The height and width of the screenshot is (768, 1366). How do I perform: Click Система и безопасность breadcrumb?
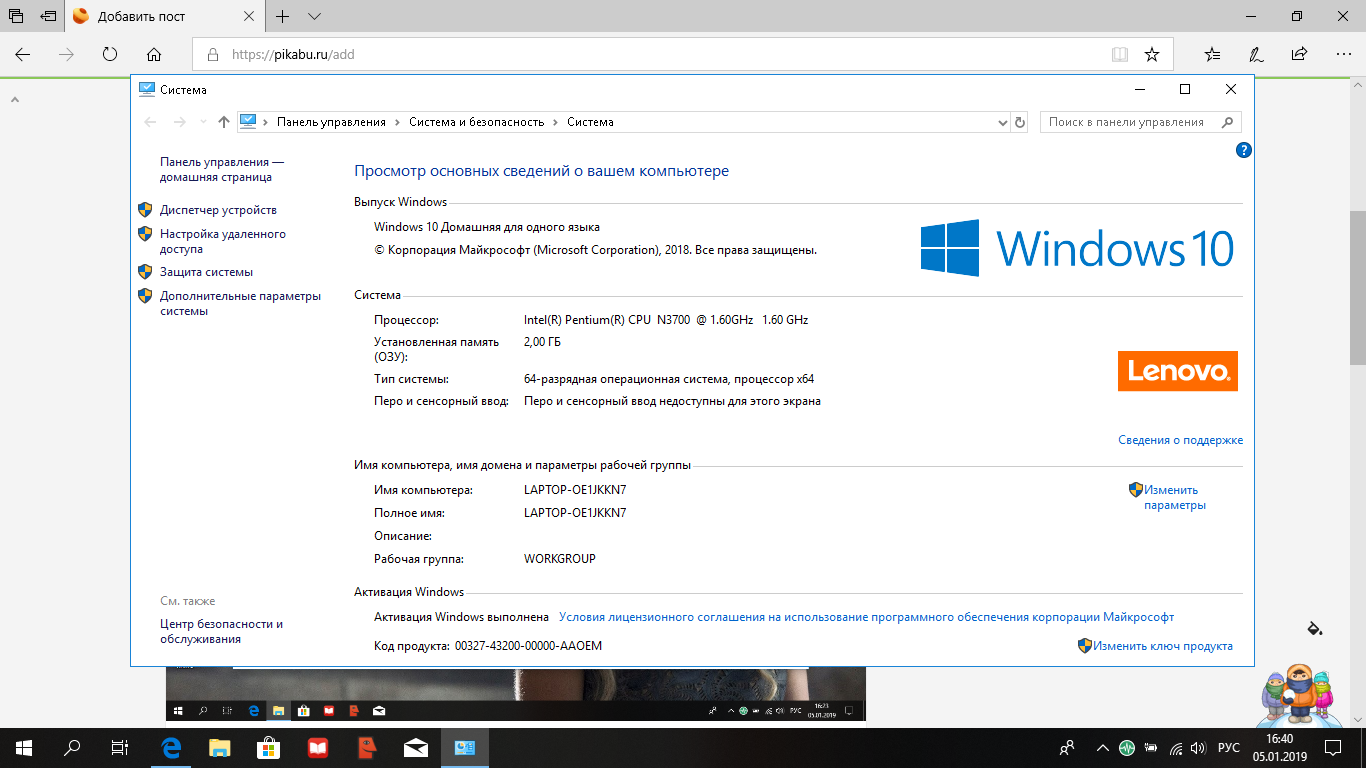tap(476, 122)
